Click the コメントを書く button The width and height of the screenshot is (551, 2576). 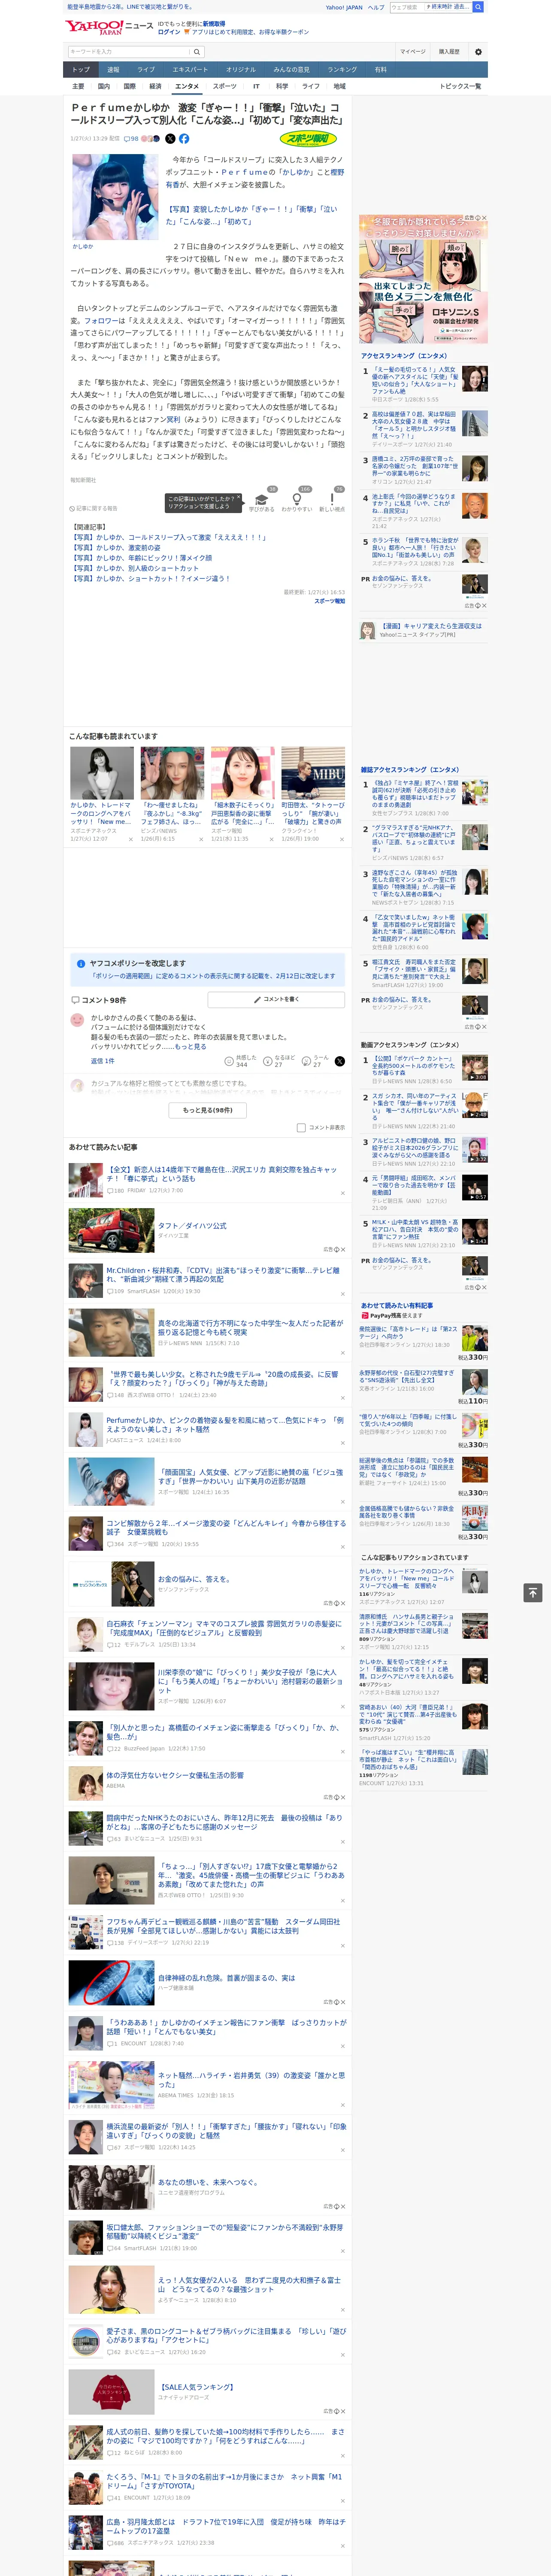coord(276,999)
